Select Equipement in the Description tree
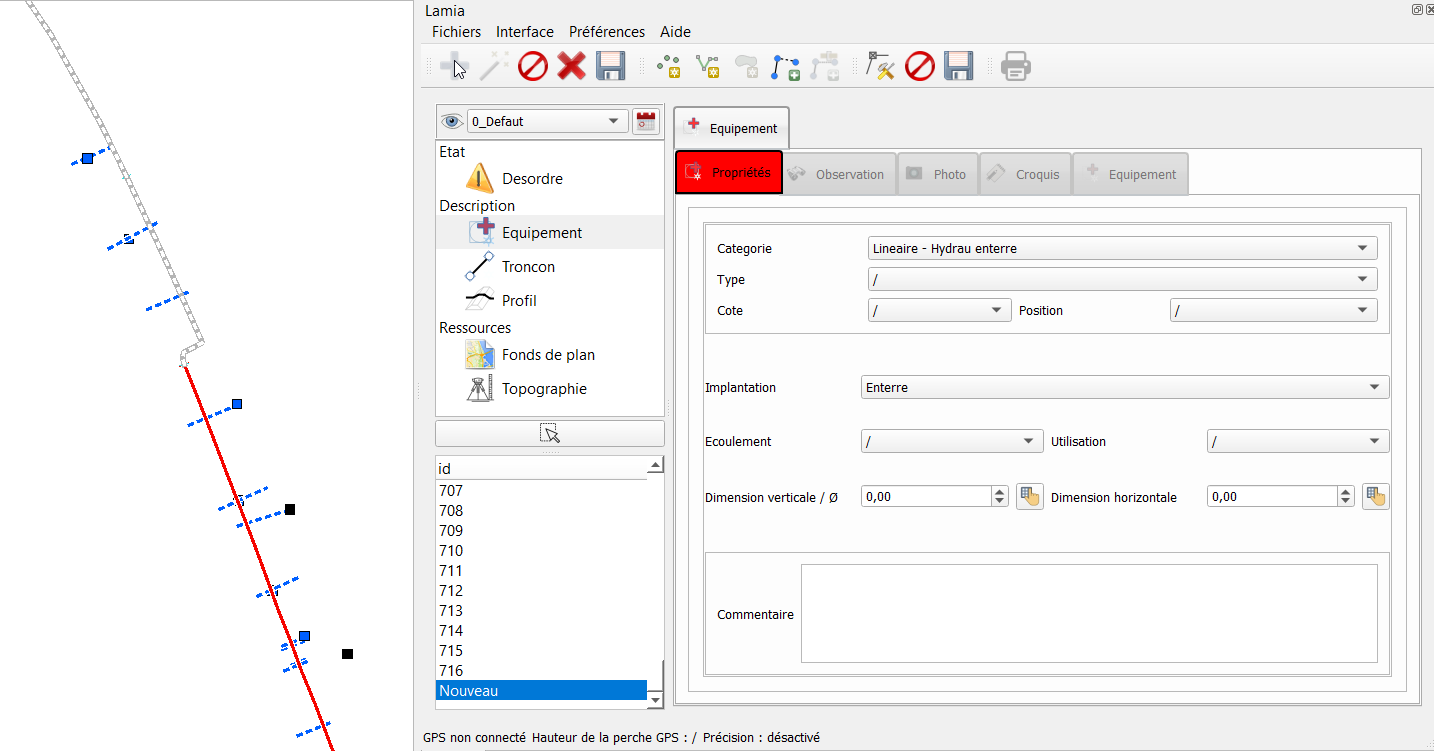 (542, 233)
